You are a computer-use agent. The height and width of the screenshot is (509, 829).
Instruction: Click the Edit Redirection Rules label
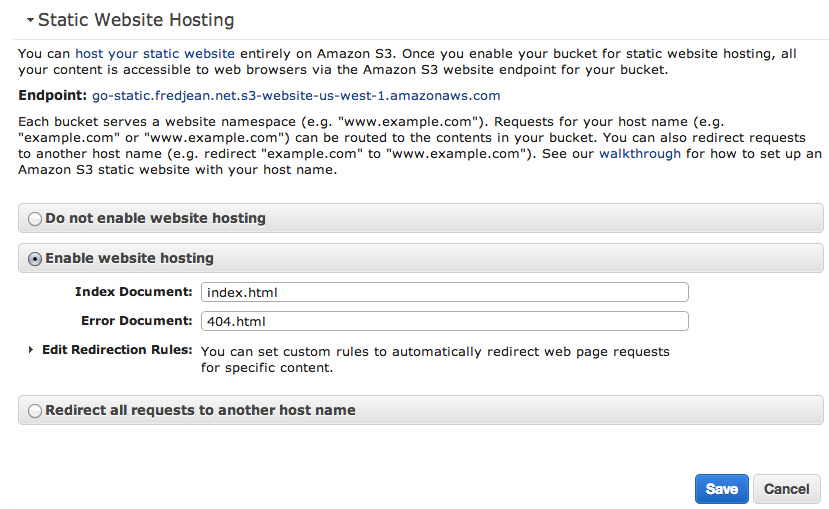tap(117, 350)
